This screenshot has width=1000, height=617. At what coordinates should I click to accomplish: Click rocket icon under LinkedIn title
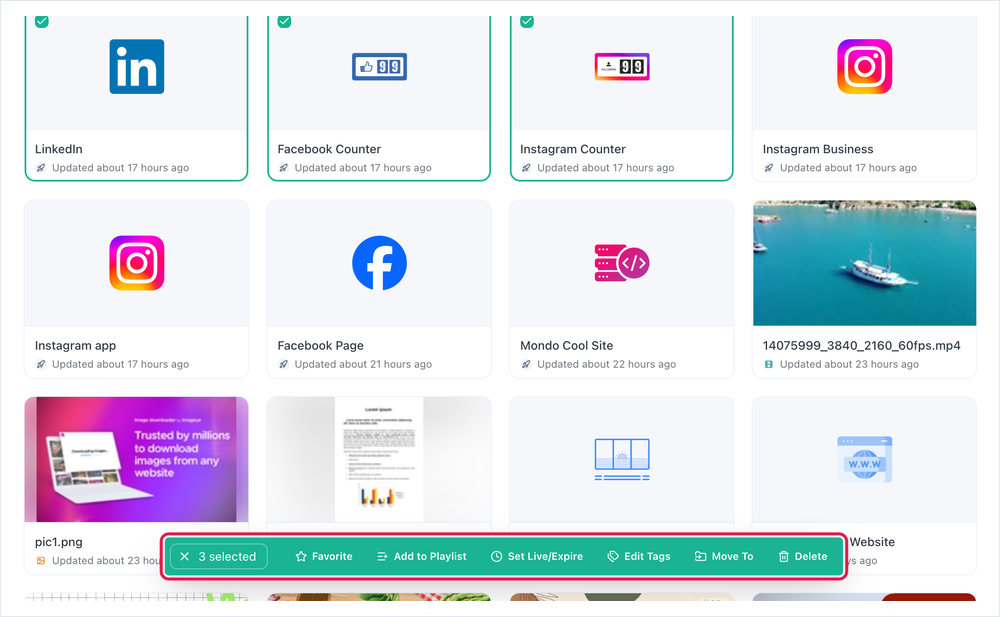click(x=41, y=168)
